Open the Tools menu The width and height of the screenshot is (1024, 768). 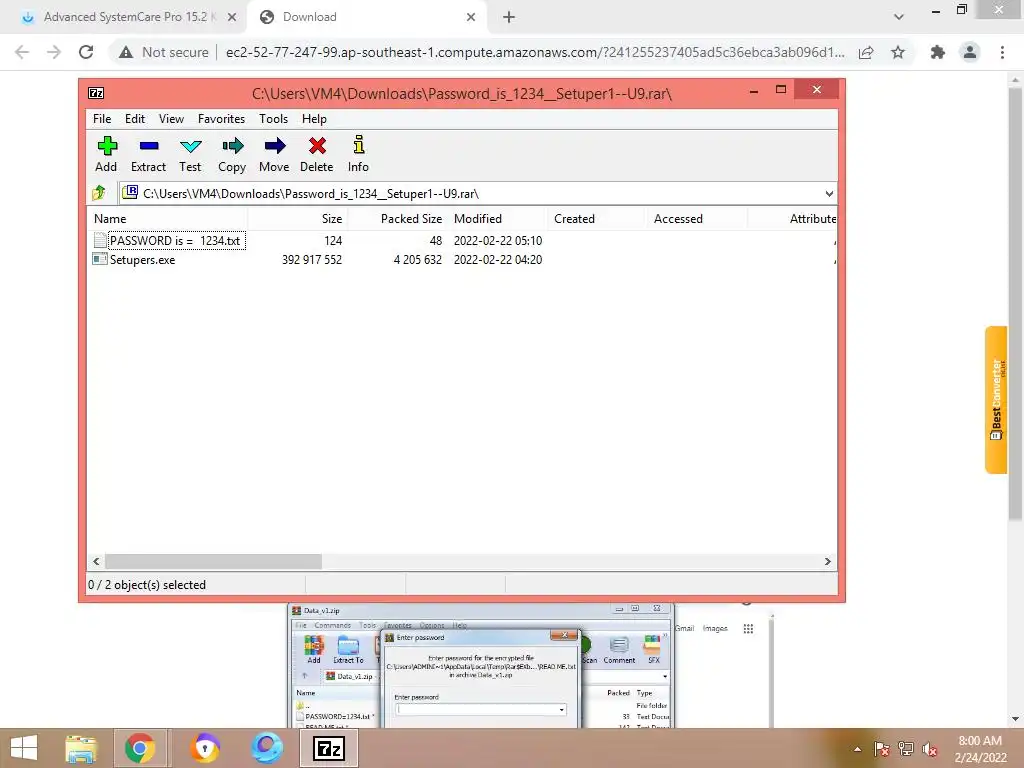(273, 119)
